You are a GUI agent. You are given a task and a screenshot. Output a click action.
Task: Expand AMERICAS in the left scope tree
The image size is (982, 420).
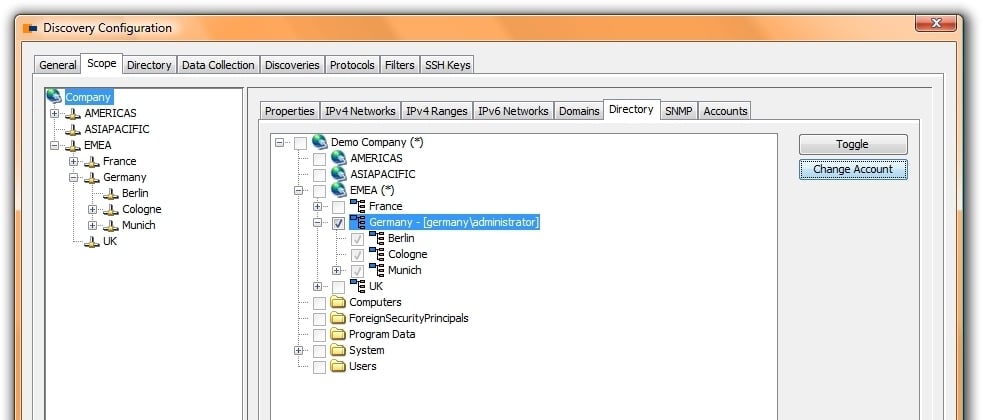pos(54,113)
